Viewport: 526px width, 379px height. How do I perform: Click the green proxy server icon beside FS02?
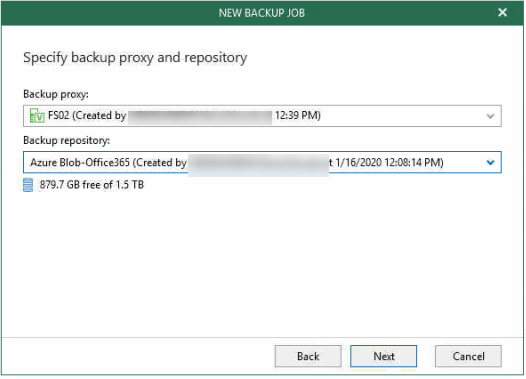coord(37,116)
